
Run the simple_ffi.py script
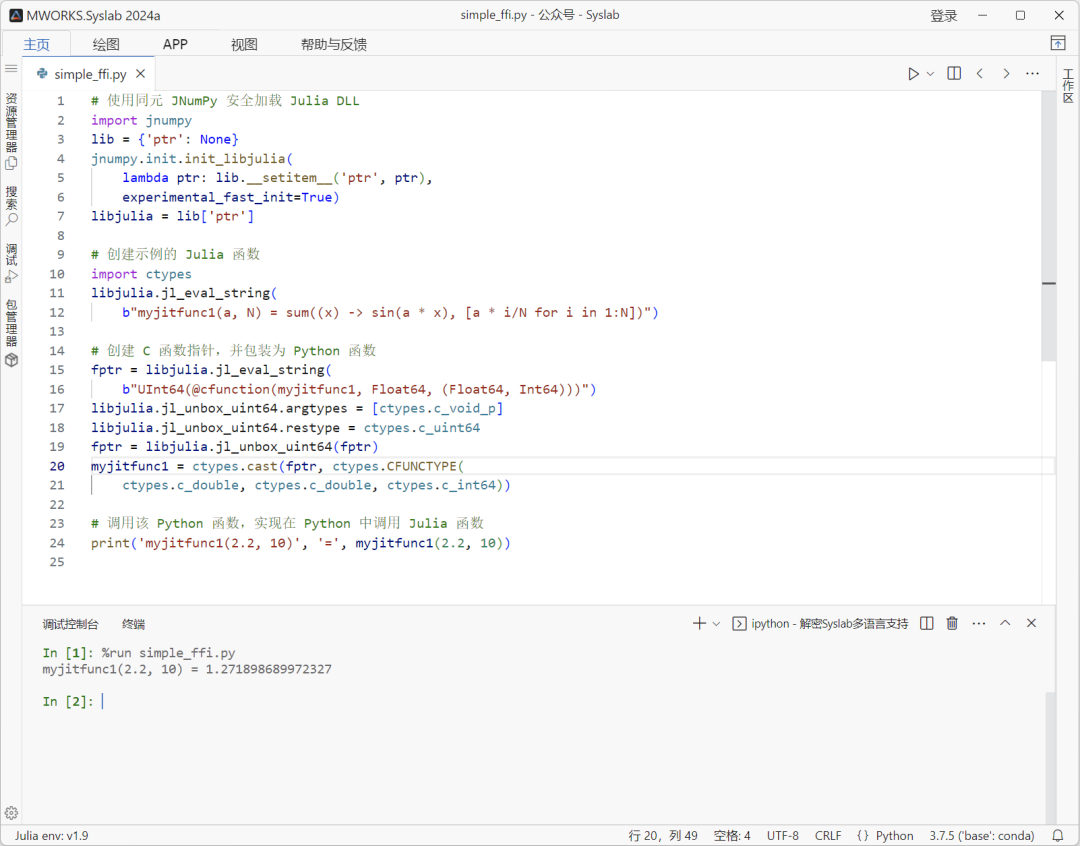pyautogui.click(x=911, y=73)
